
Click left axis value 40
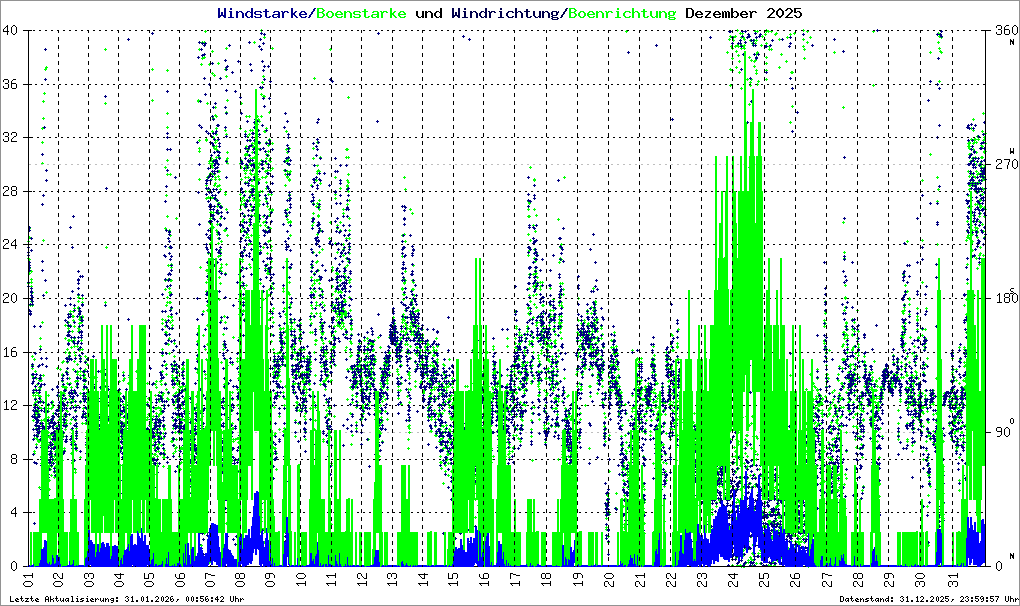point(10,30)
